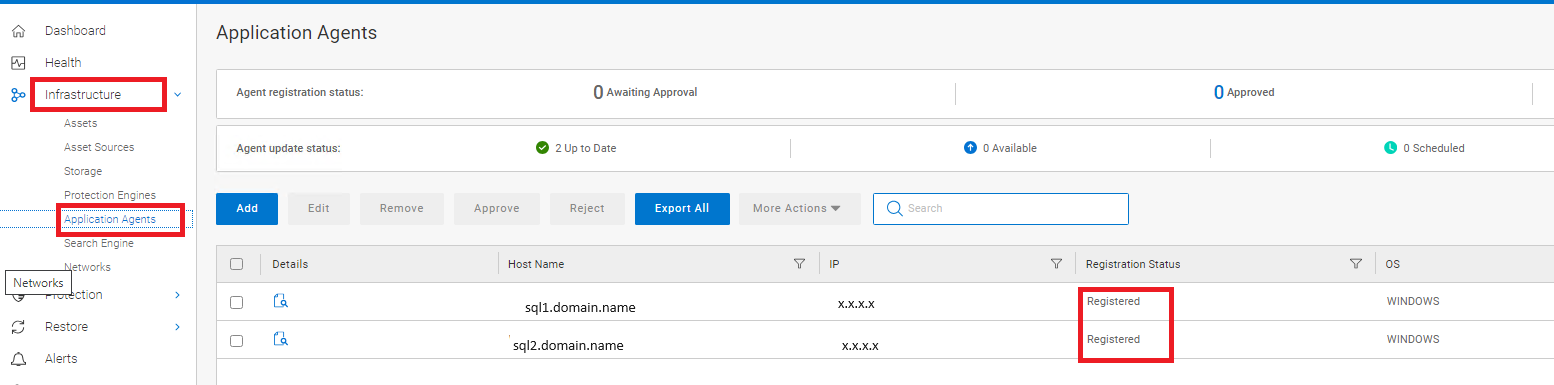Expand the Protection menu chevron
1554x385 pixels.
tap(178, 295)
